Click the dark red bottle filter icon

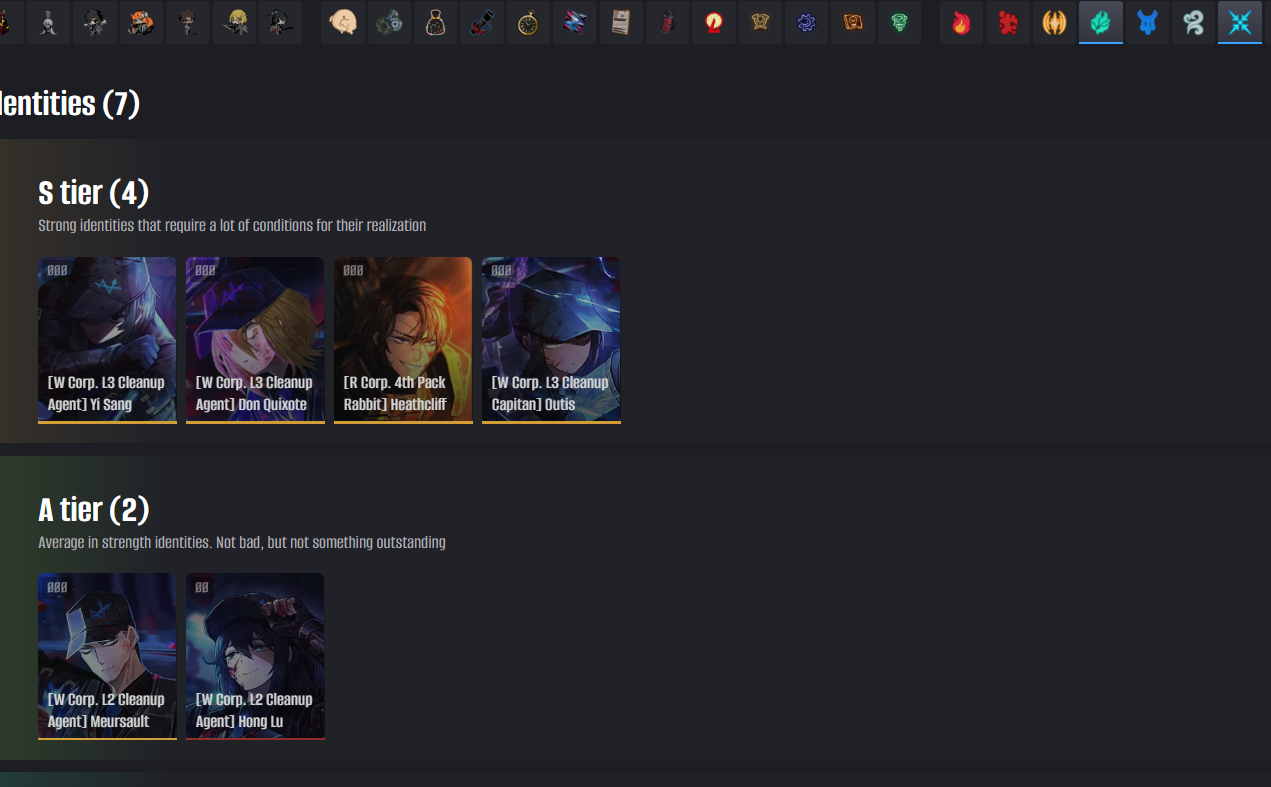668,22
